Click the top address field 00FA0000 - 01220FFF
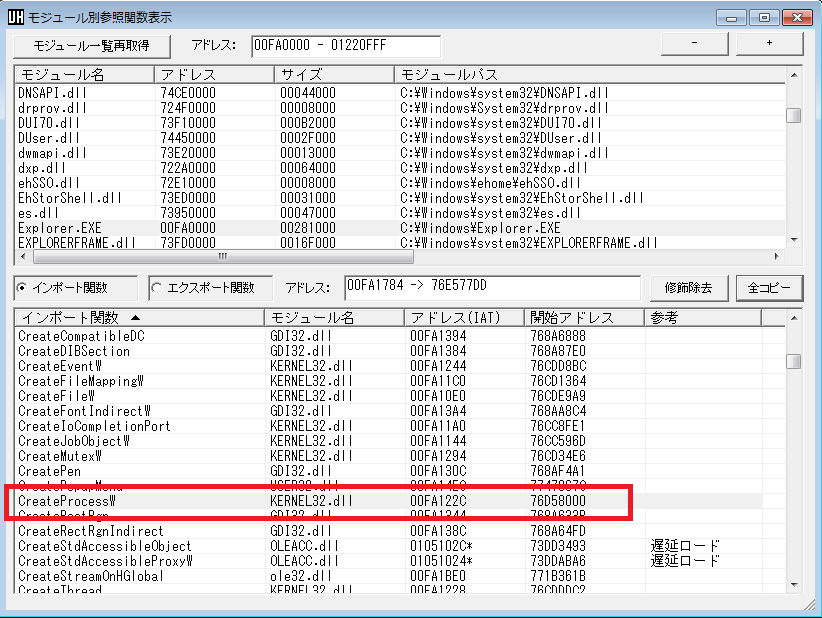This screenshot has height=618, width=822. (x=346, y=46)
